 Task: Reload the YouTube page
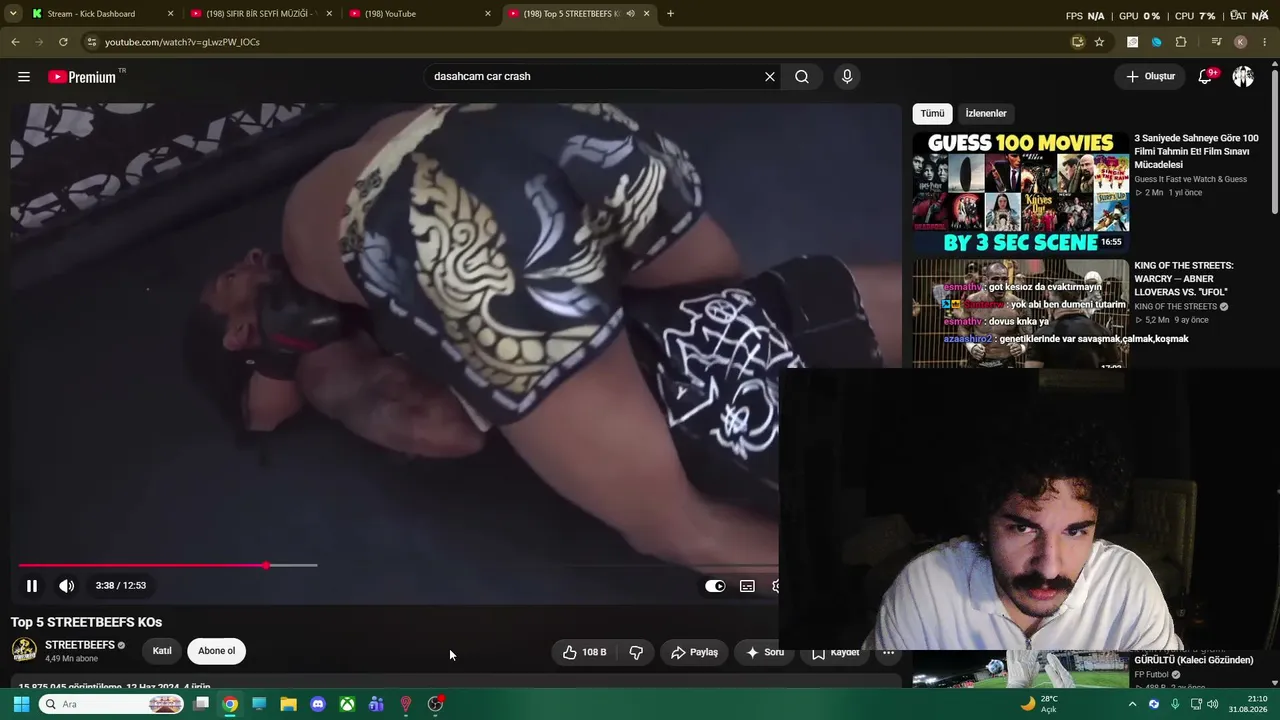[x=63, y=42]
